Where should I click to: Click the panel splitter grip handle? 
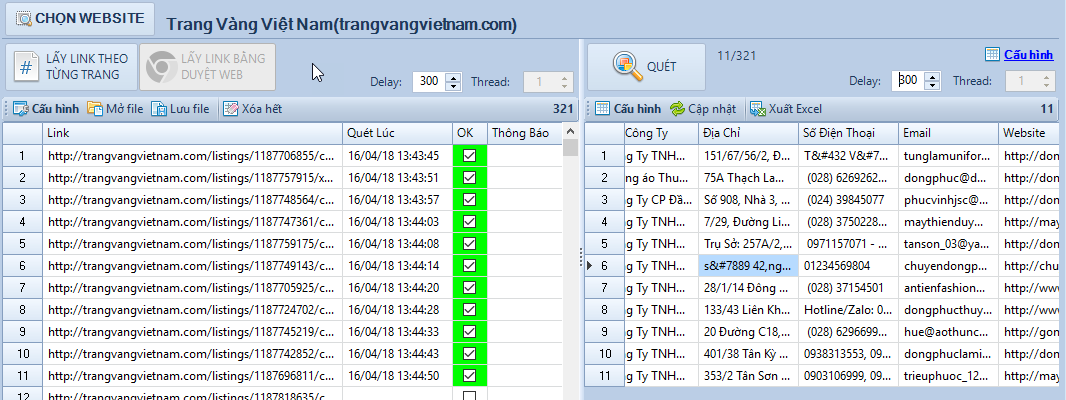[x=581, y=257]
